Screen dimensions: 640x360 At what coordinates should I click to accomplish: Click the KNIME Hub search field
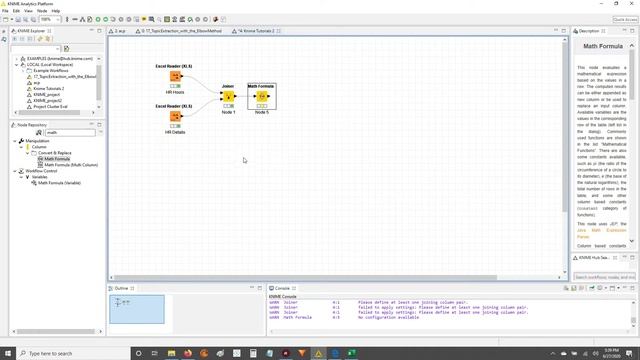[604, 277]
